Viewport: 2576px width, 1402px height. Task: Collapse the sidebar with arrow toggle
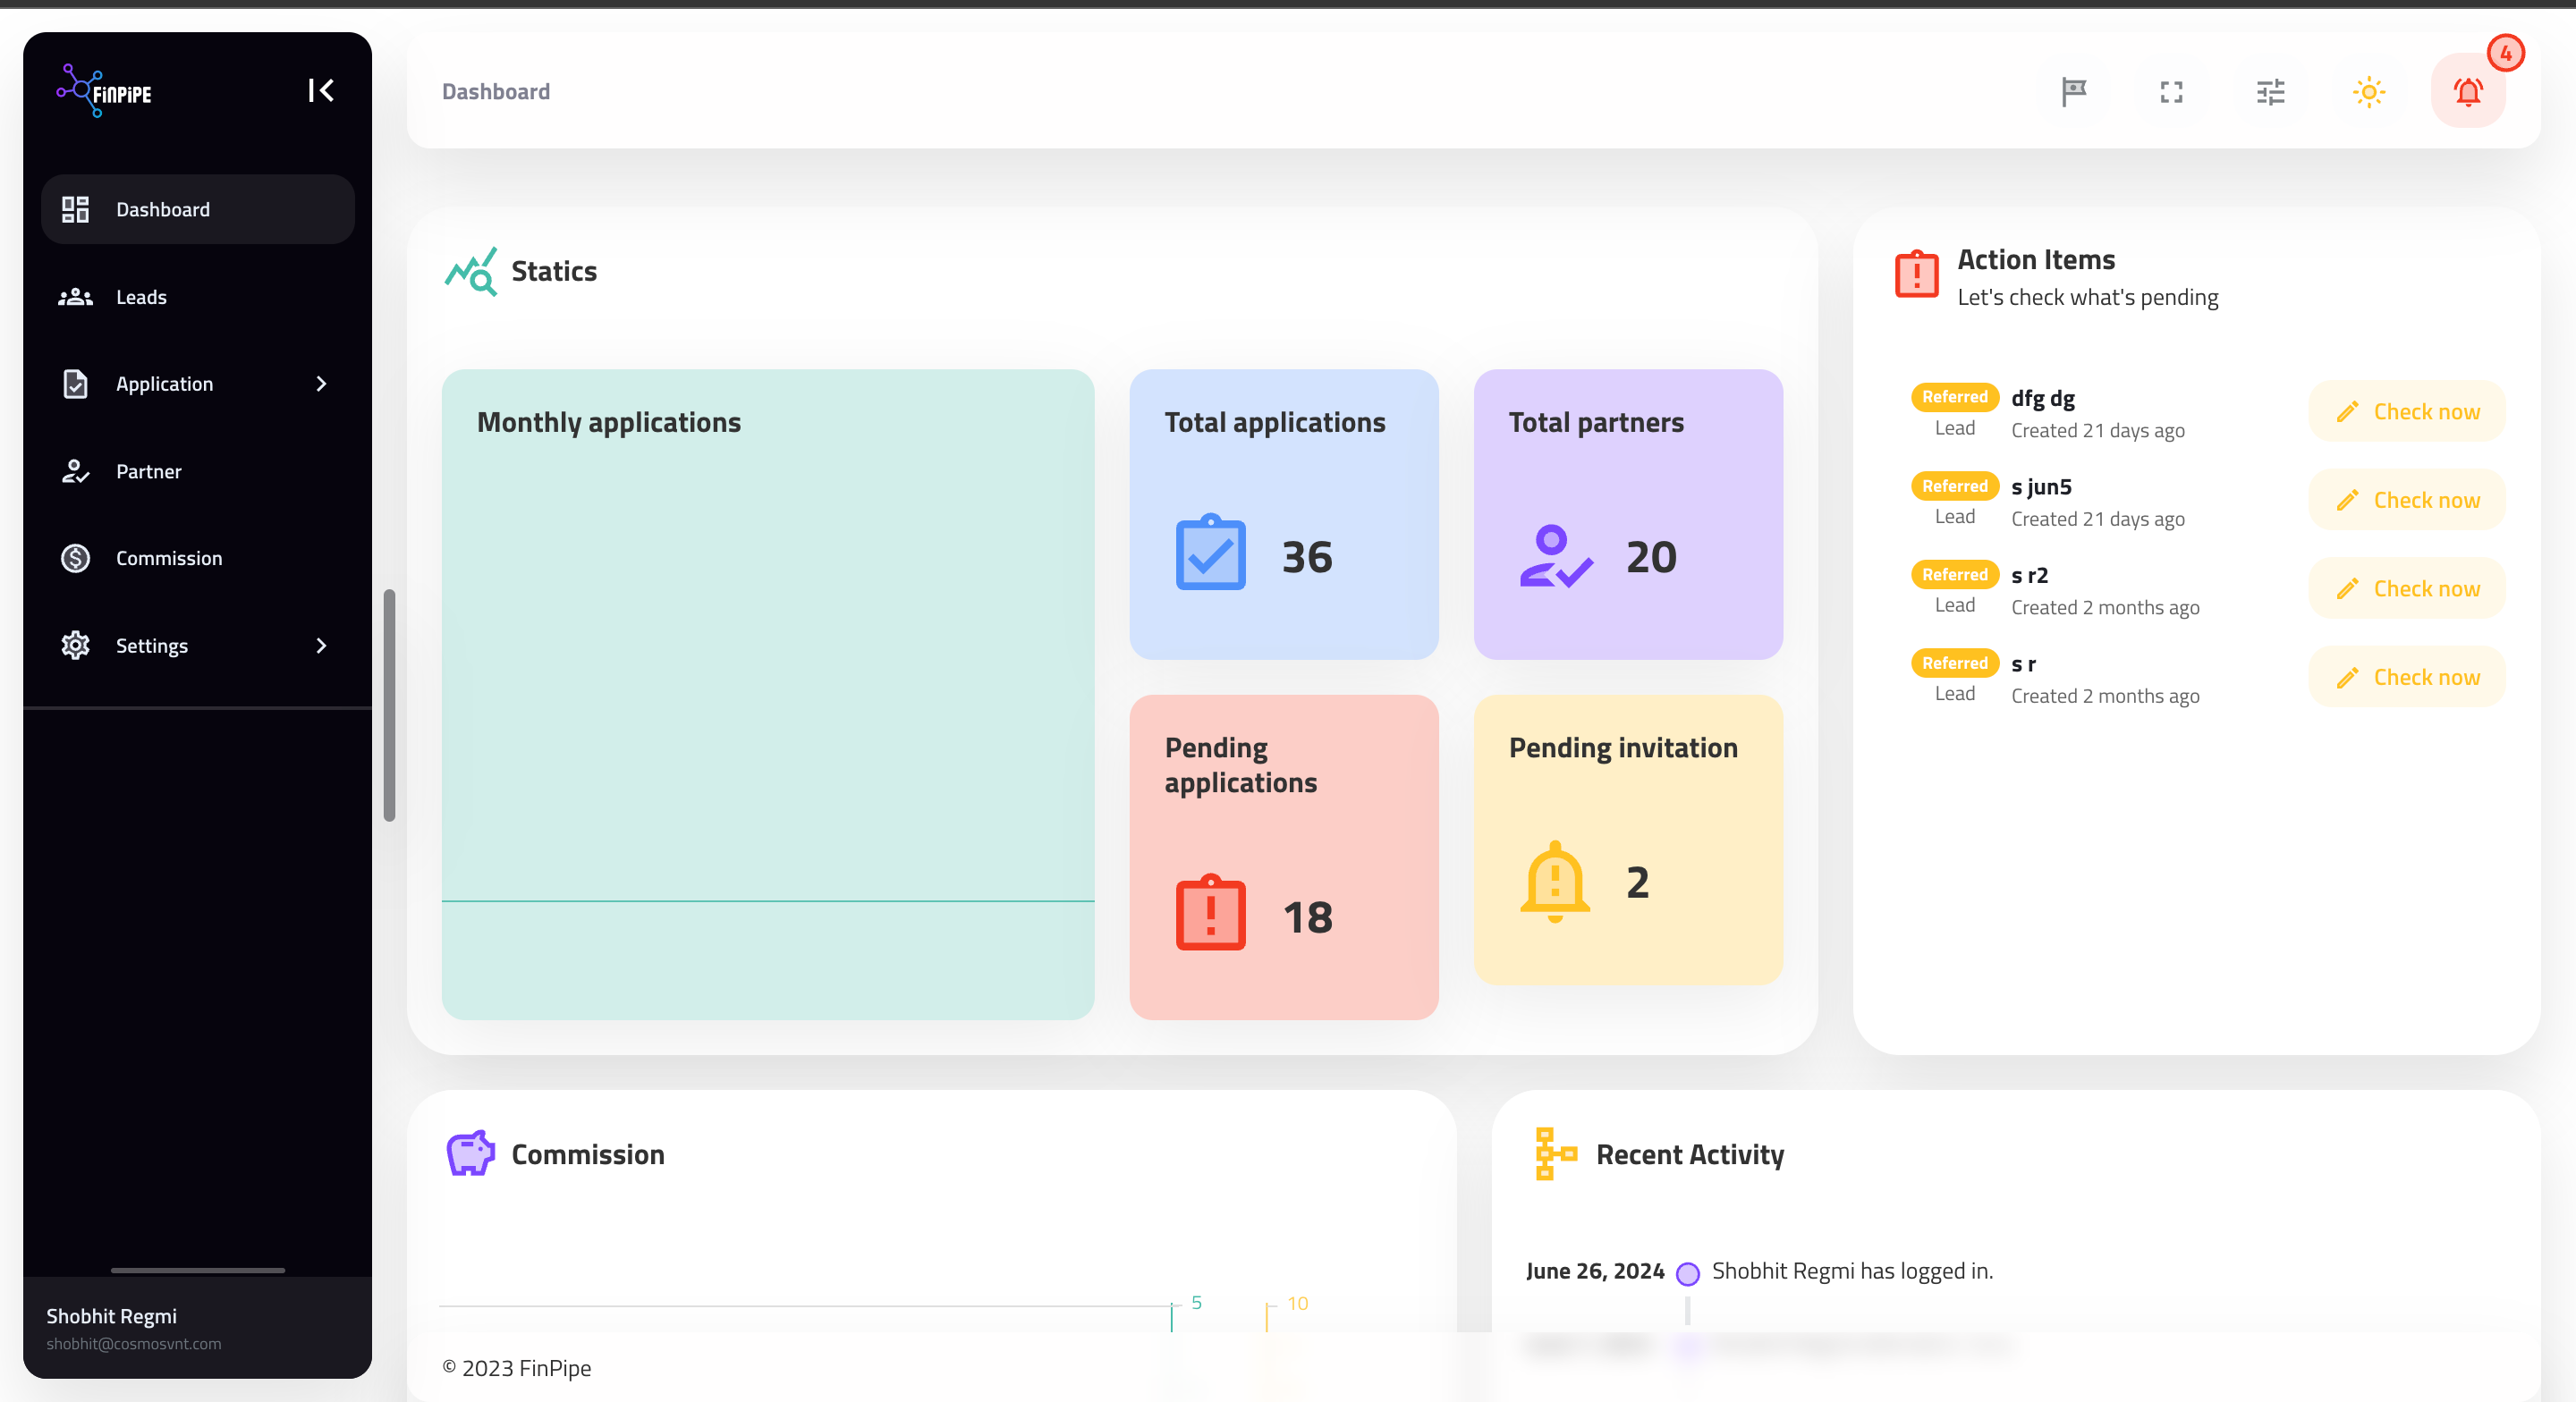(320, 91)
